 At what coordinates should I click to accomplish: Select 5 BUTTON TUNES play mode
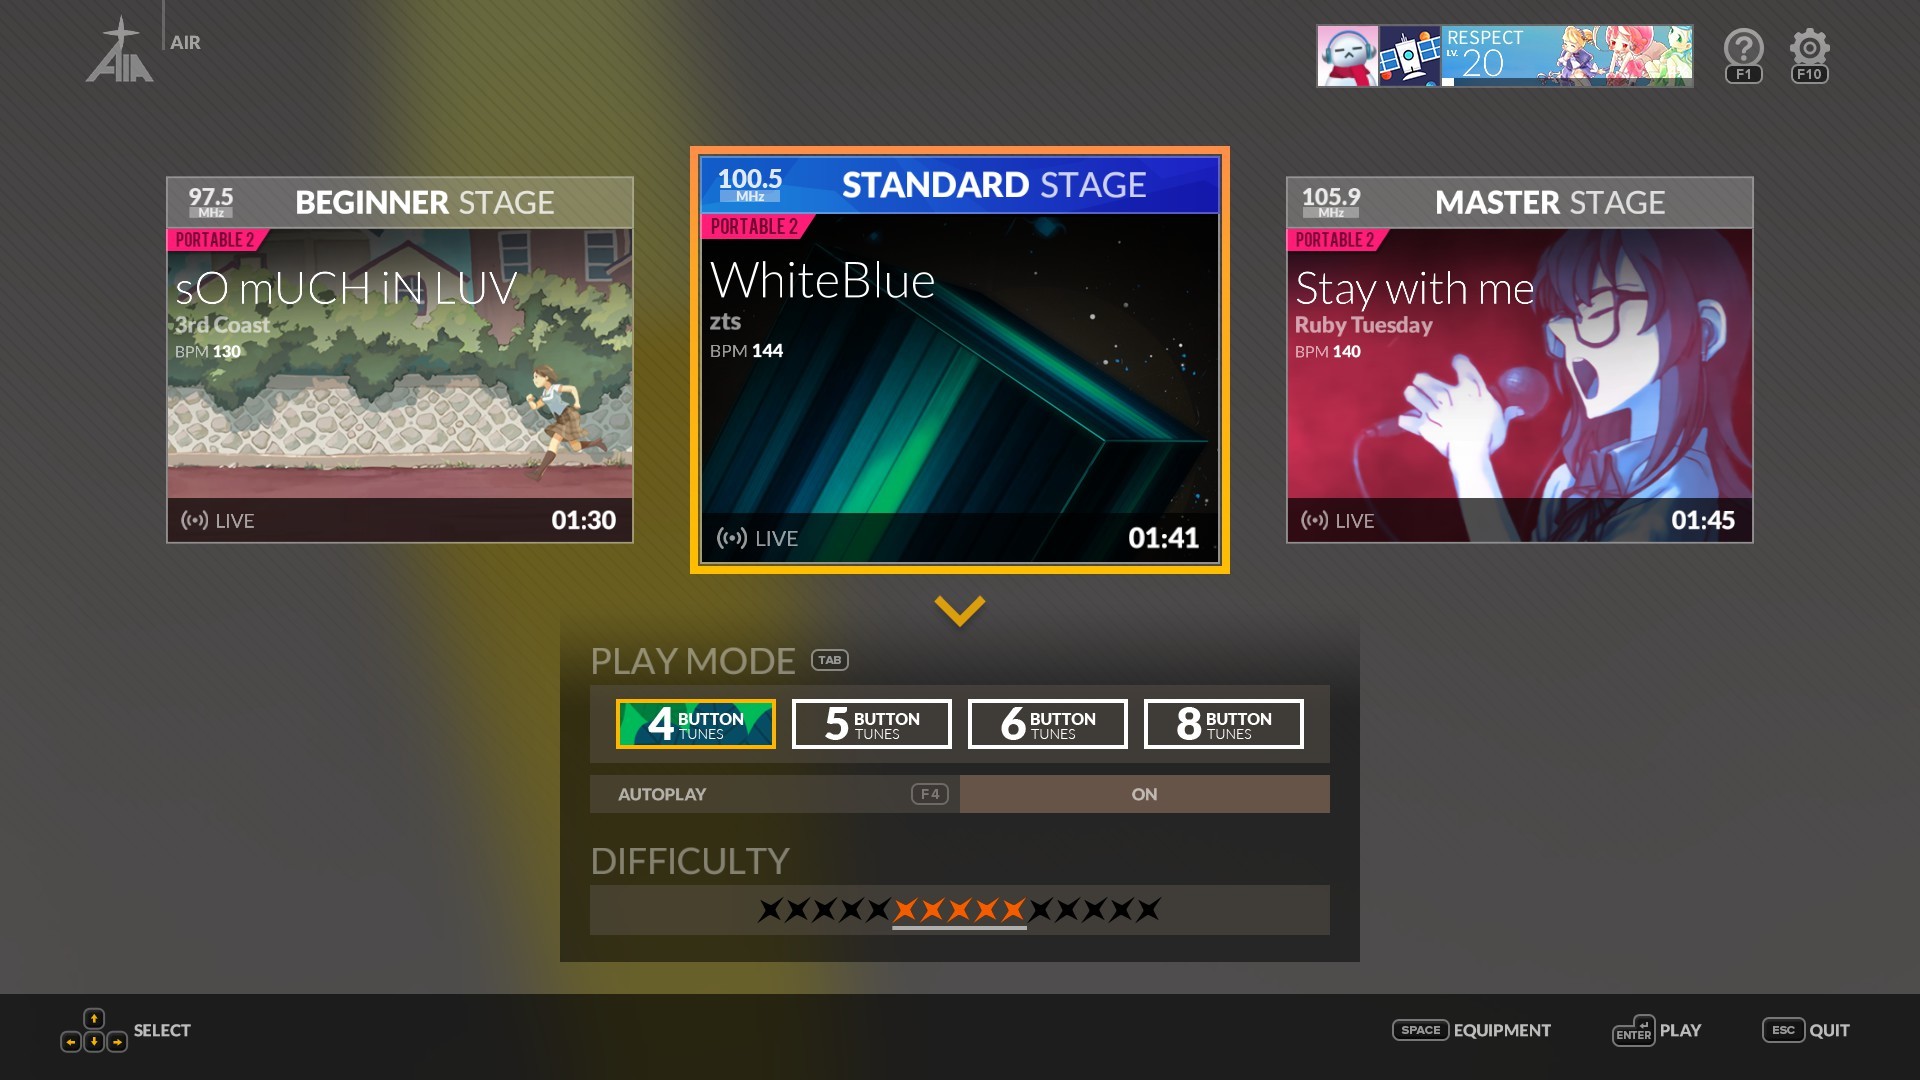pyautogui.click(x=870, y=724)
